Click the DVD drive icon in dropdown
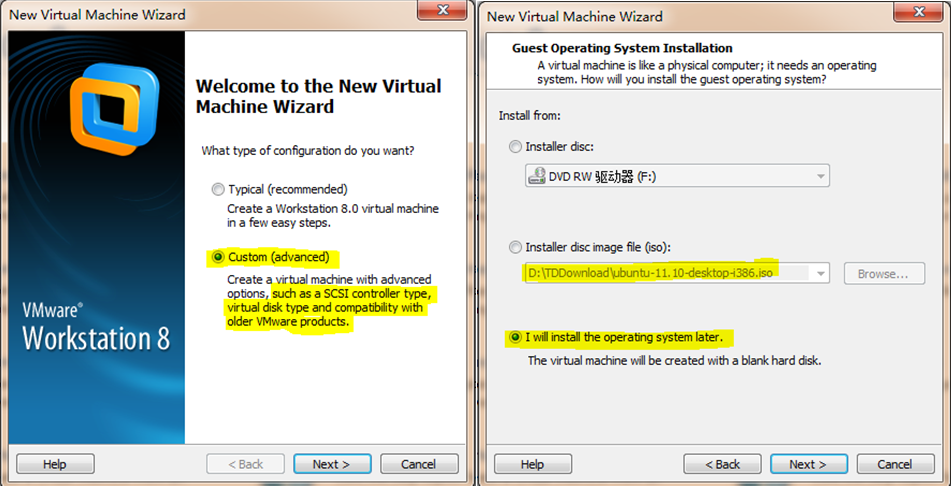 537,177
